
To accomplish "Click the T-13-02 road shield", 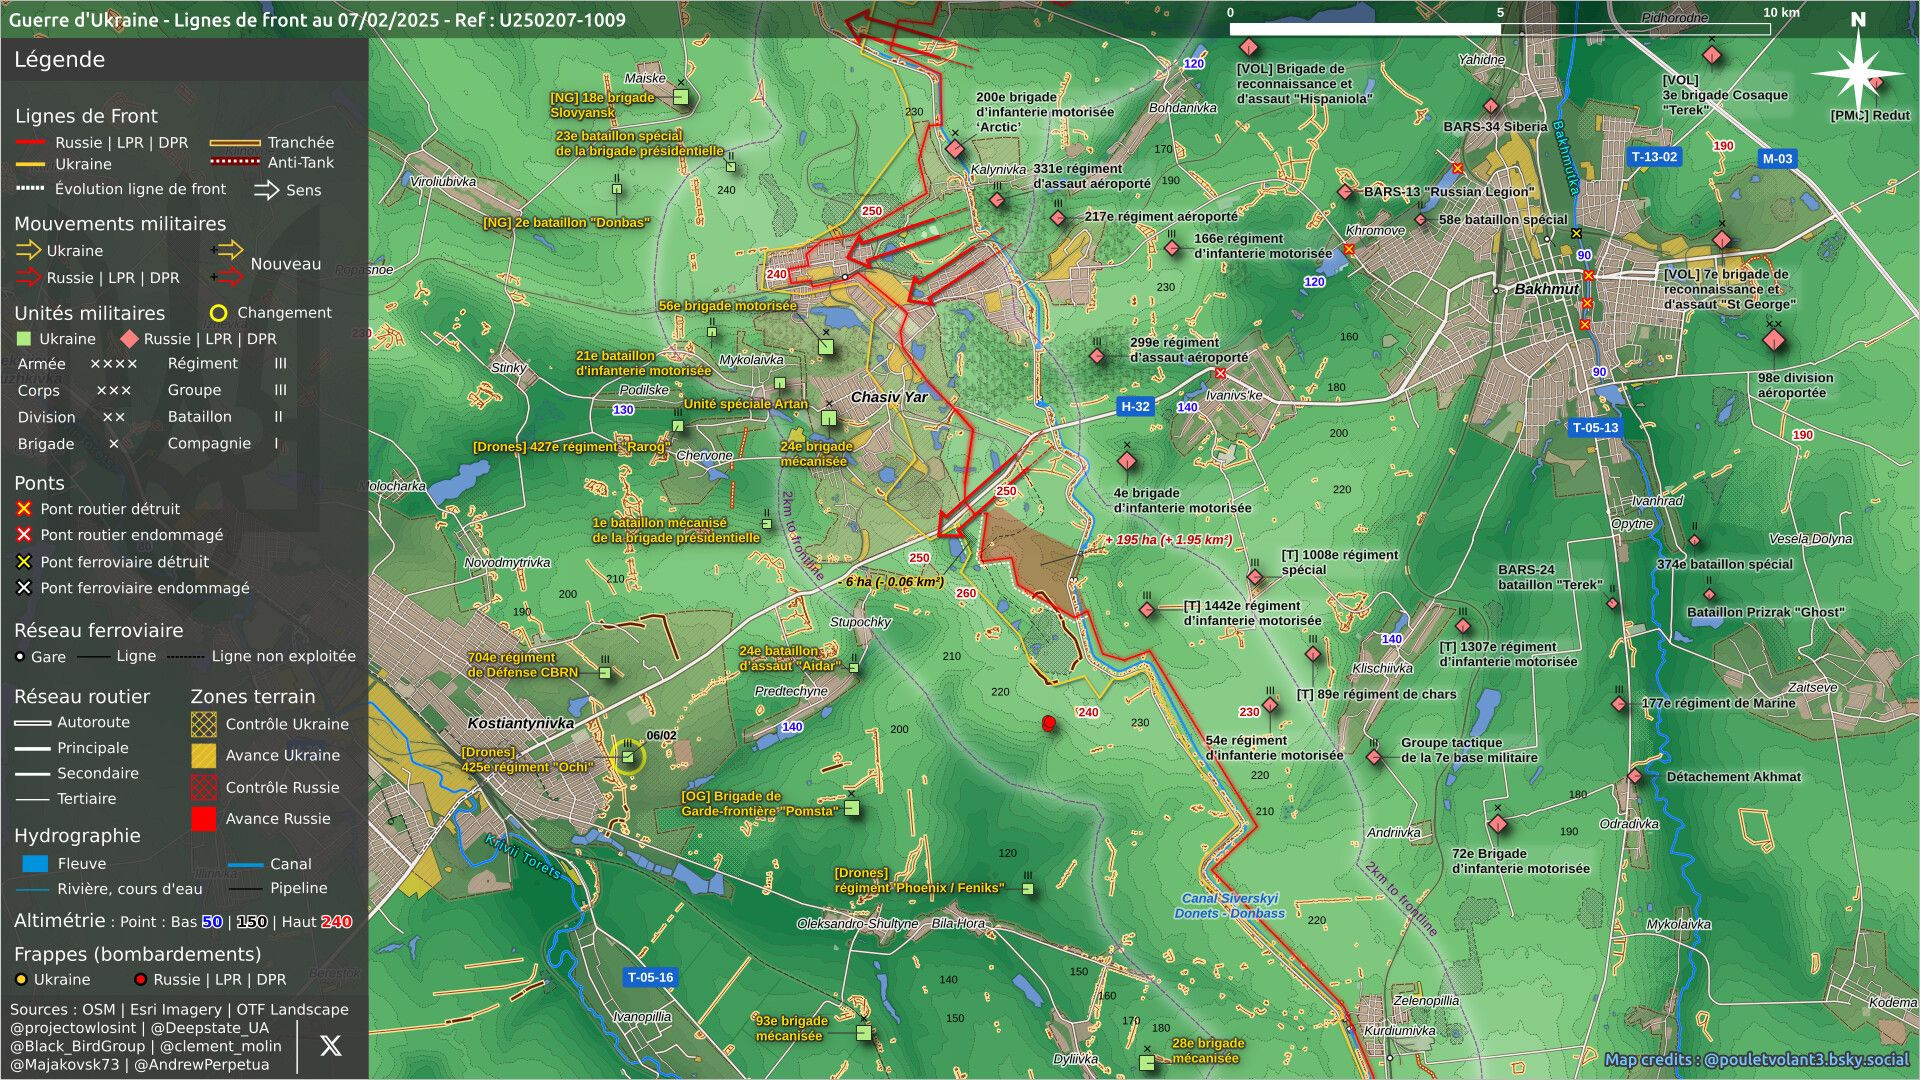I will coord(1654,156).
